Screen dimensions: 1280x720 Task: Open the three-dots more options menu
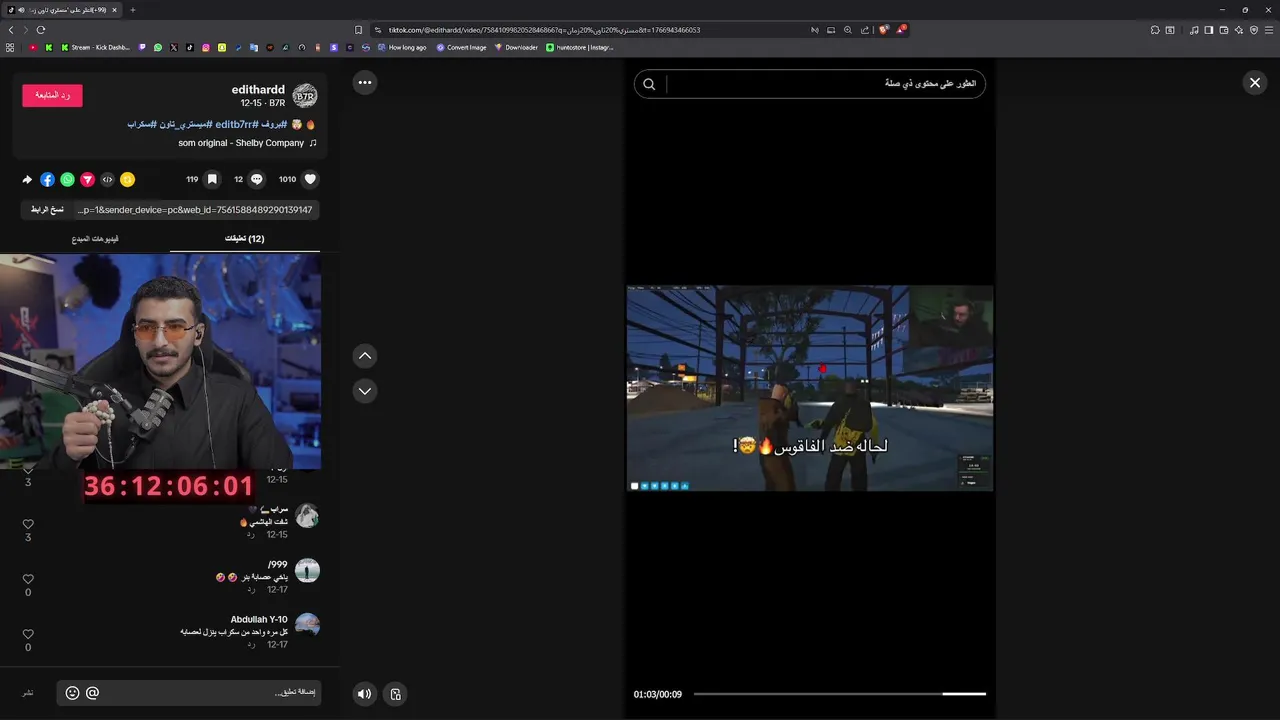[x=365, y=83]
